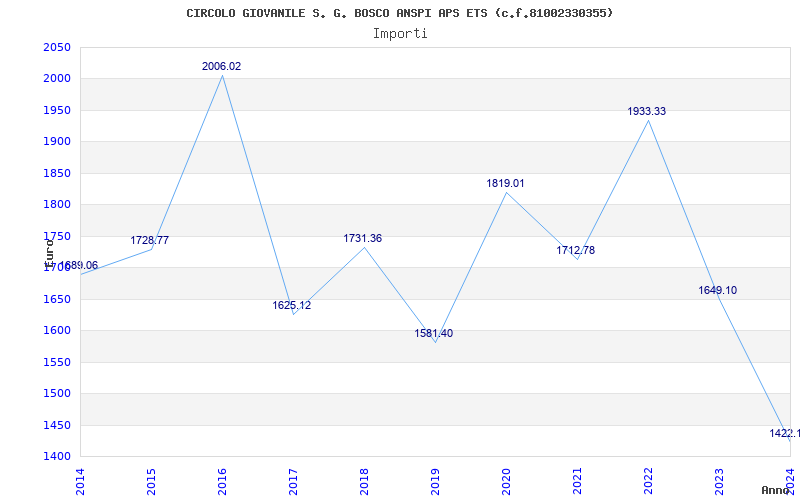Select data label 1712.78
800x500 pixels.
pyautogui.click(x=576, y=250)
